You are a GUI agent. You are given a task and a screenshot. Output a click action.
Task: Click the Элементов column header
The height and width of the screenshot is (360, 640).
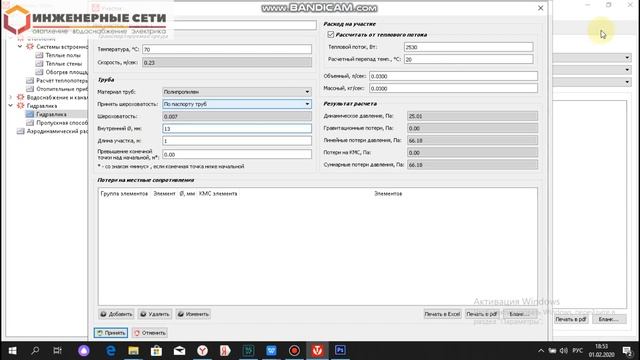tap(388, 193)
